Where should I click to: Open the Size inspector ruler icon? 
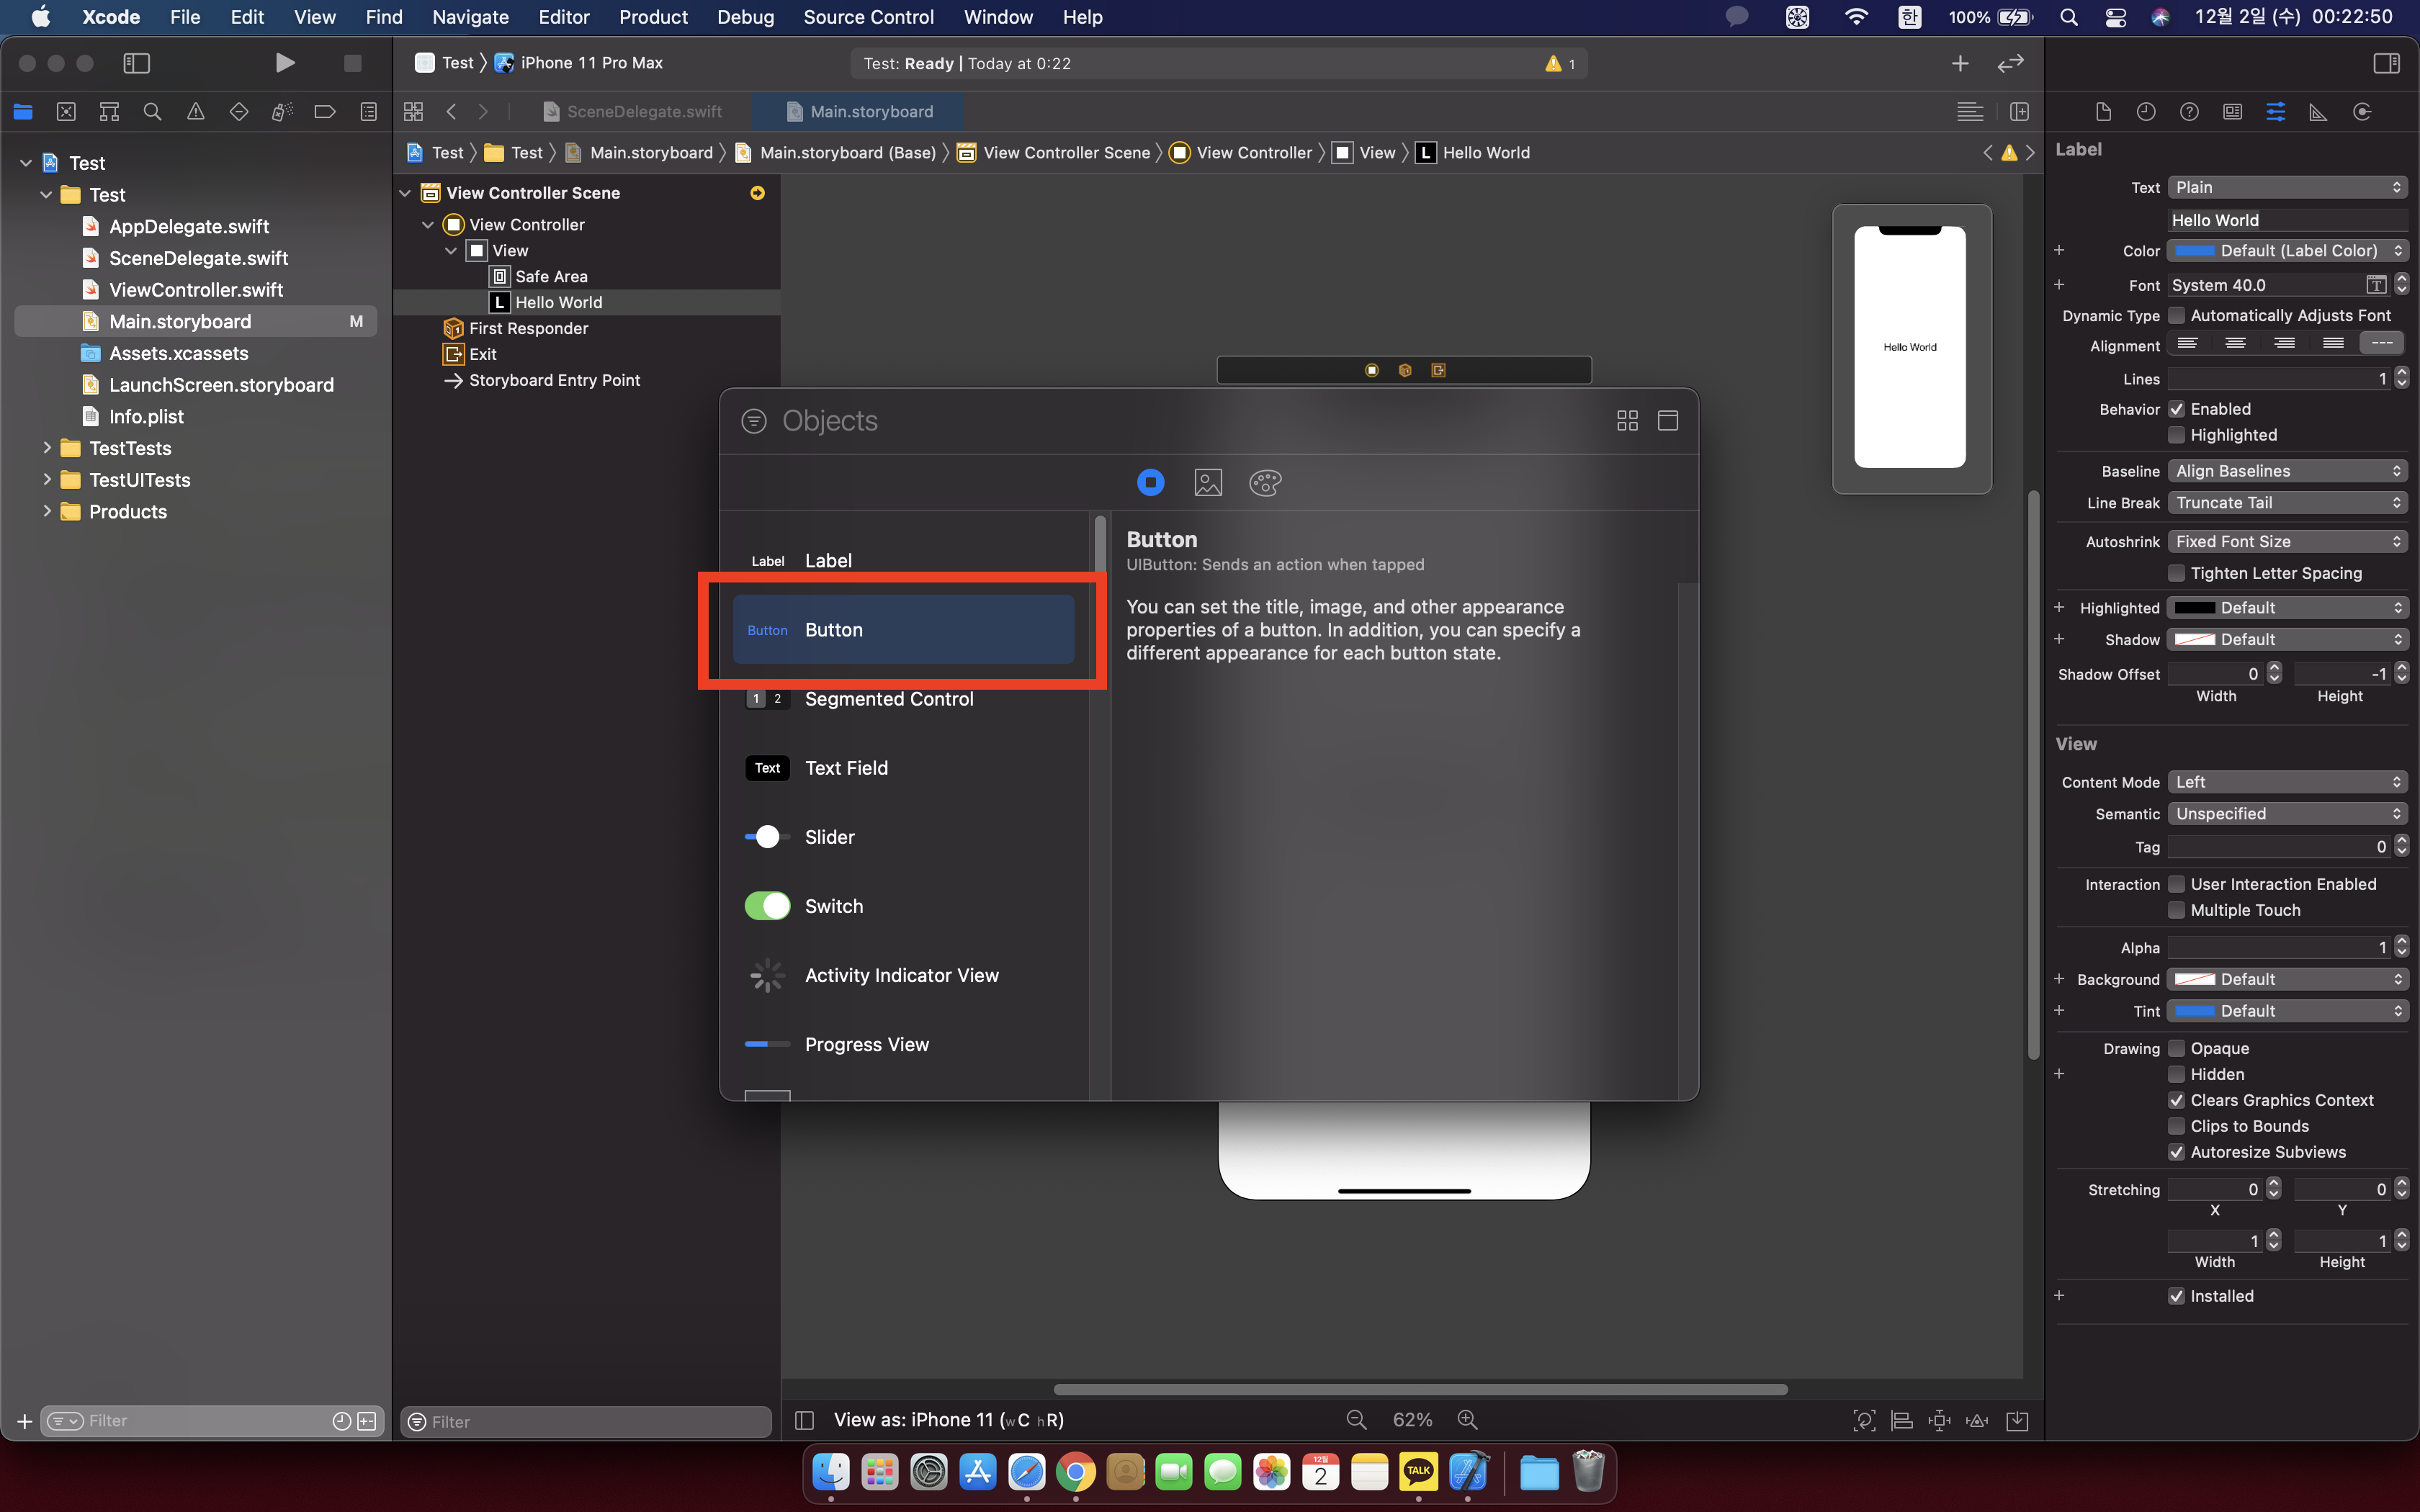click(2318, 112)
